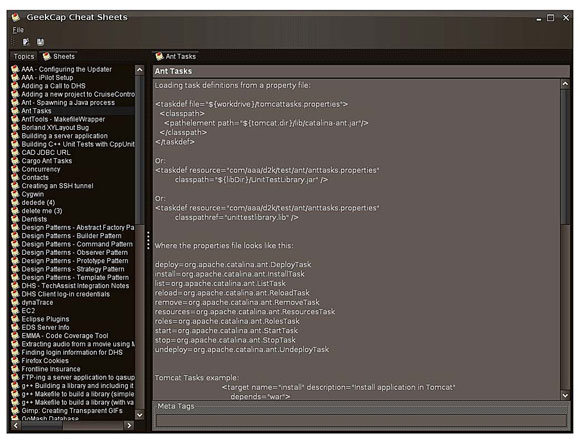Click the split pane divider handle
Screen dimensions: 580x443
(x=148, y=240)
